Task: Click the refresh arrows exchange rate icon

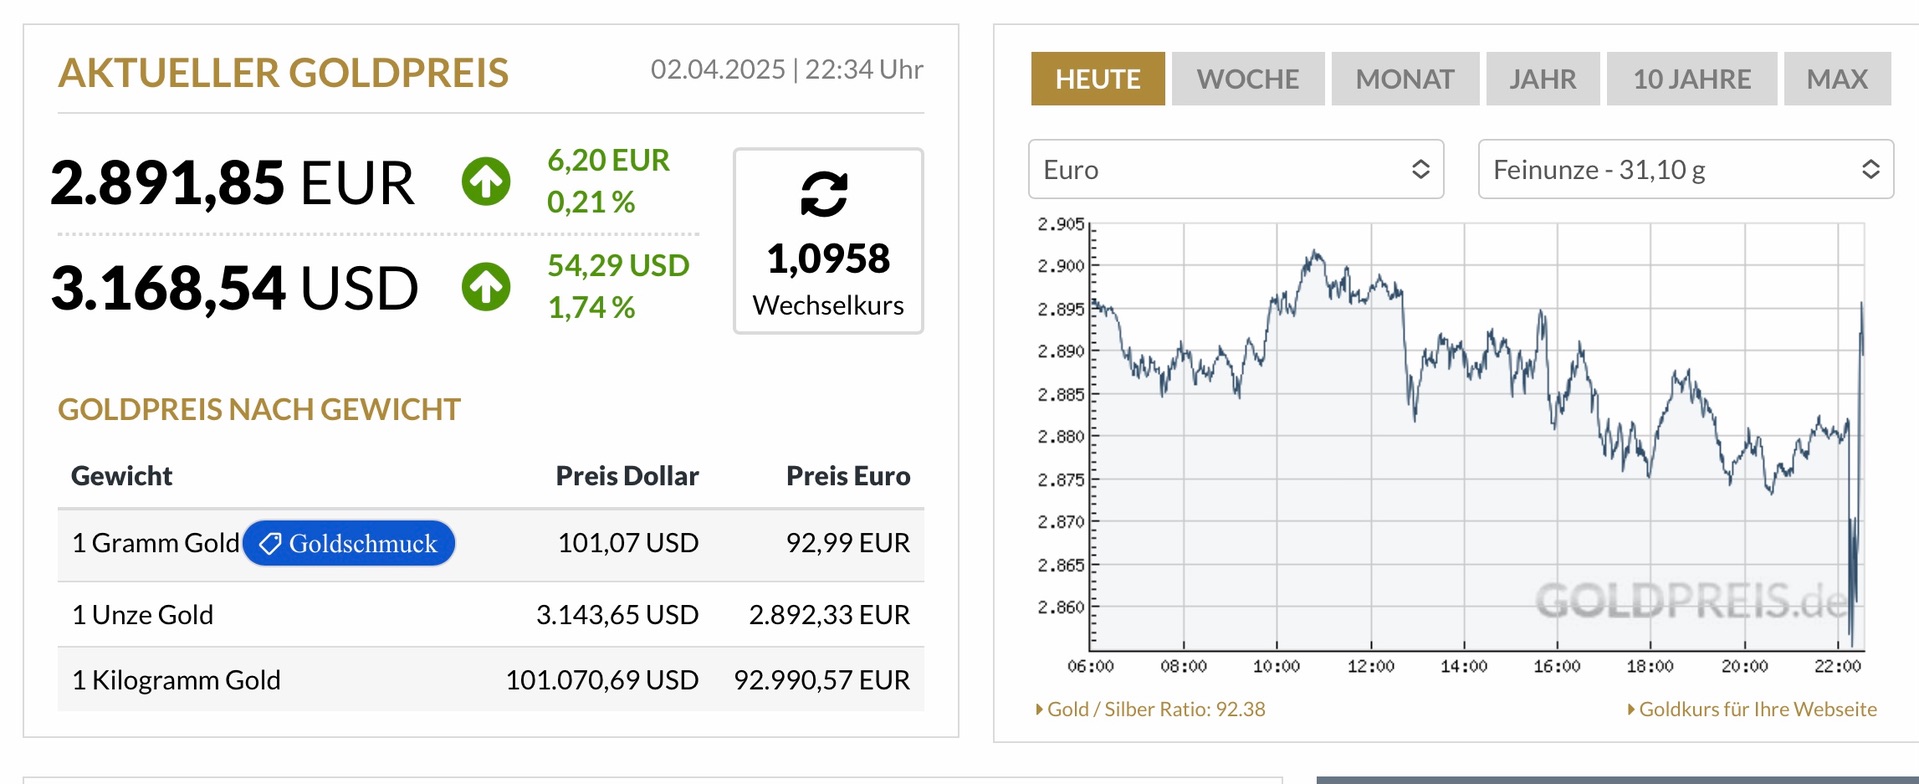Action: (824, 194)
